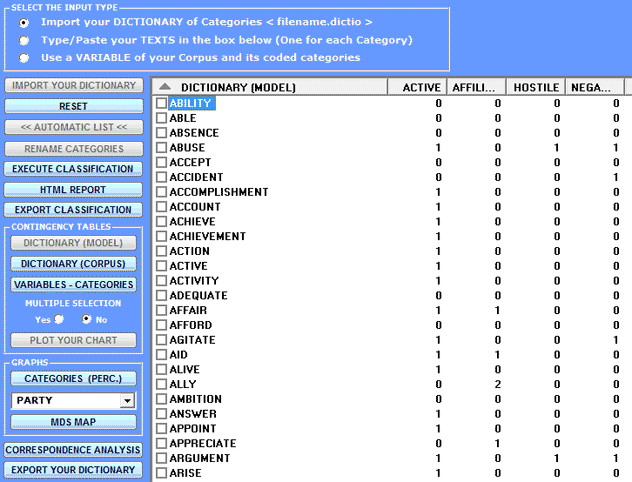Sort by HOSTILE column header
The height and width of the screenshot is (482, 632).
[x=535, y=87]
